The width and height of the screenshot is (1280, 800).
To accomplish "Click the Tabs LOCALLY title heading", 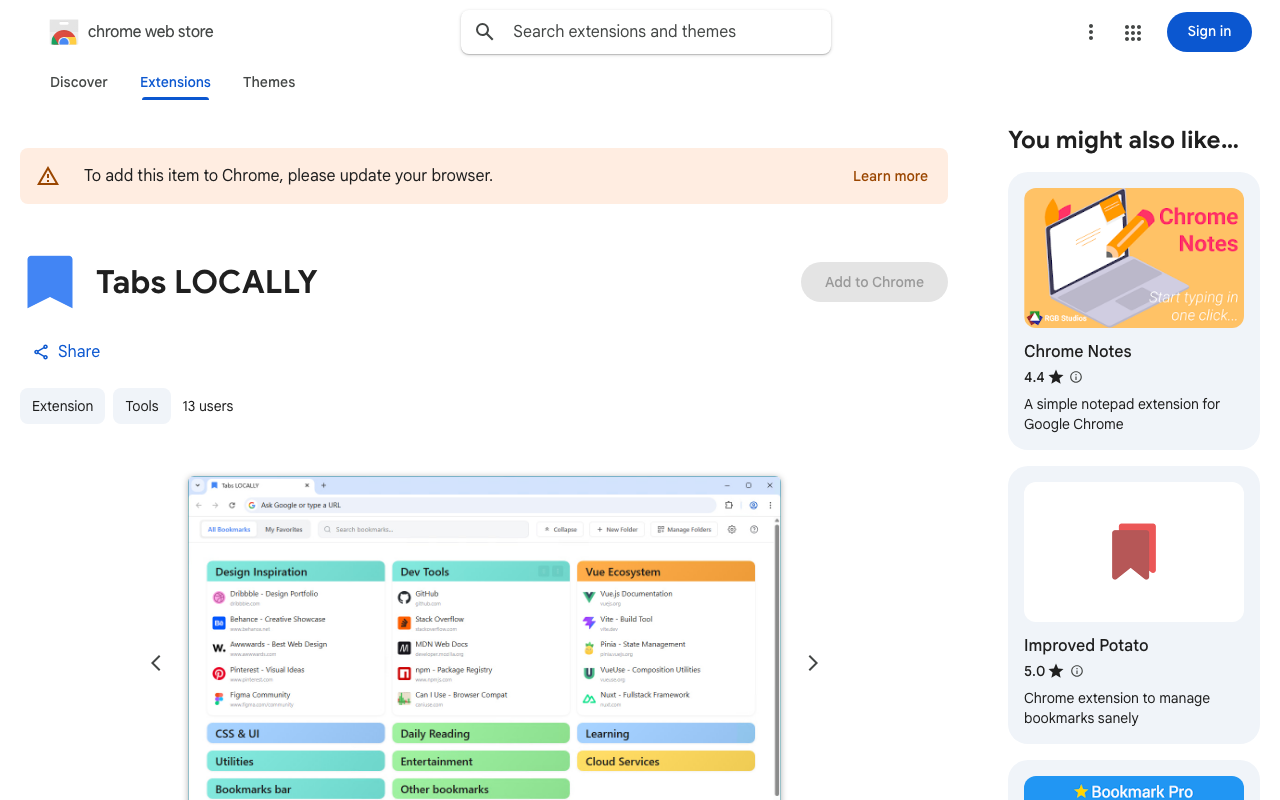I will (207, 282).
